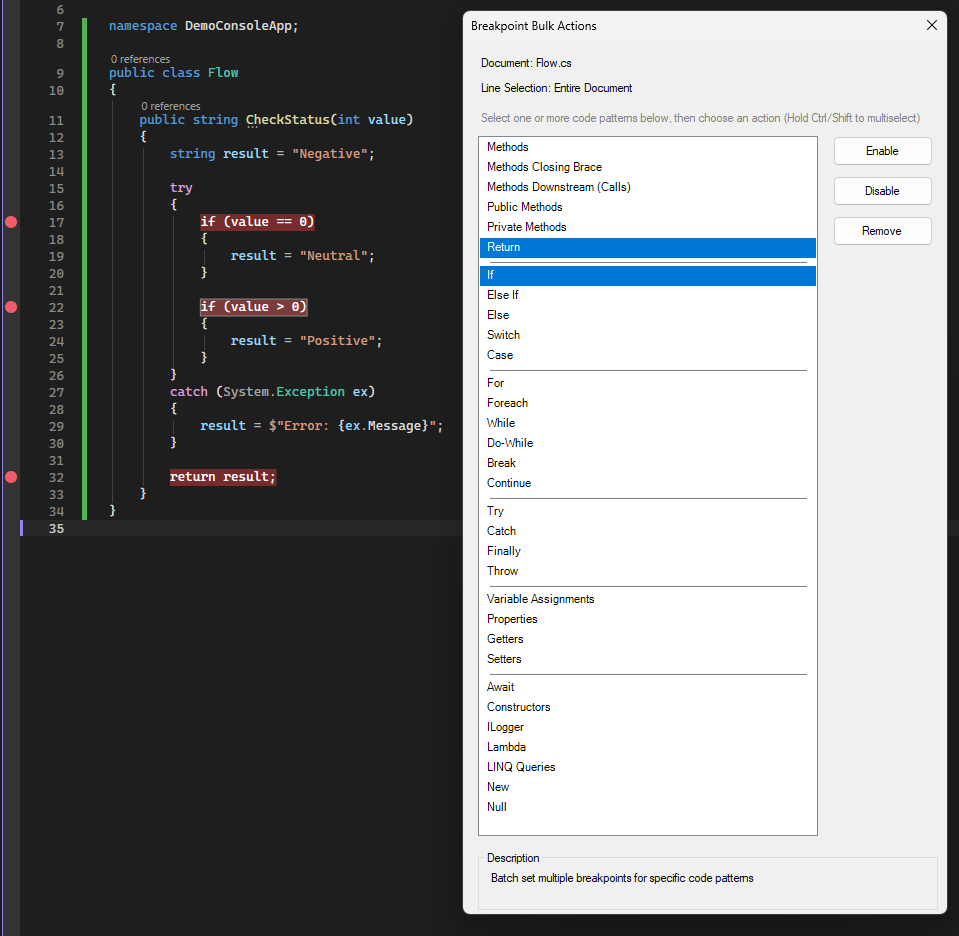959x936 pixels.
Task: Select the highlighted Return pattern
Action: pos(648,247)
